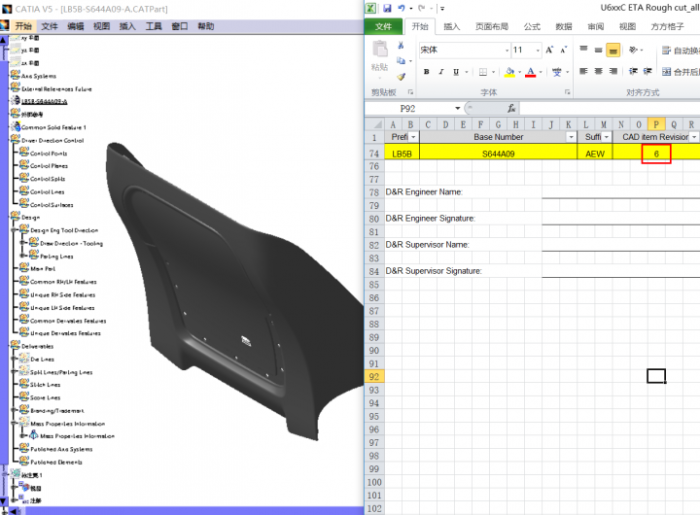Click the Undo arrow in Excel
Image resolution: width=700 pixels, height=515 pixels.
click(x=402, y=7)
